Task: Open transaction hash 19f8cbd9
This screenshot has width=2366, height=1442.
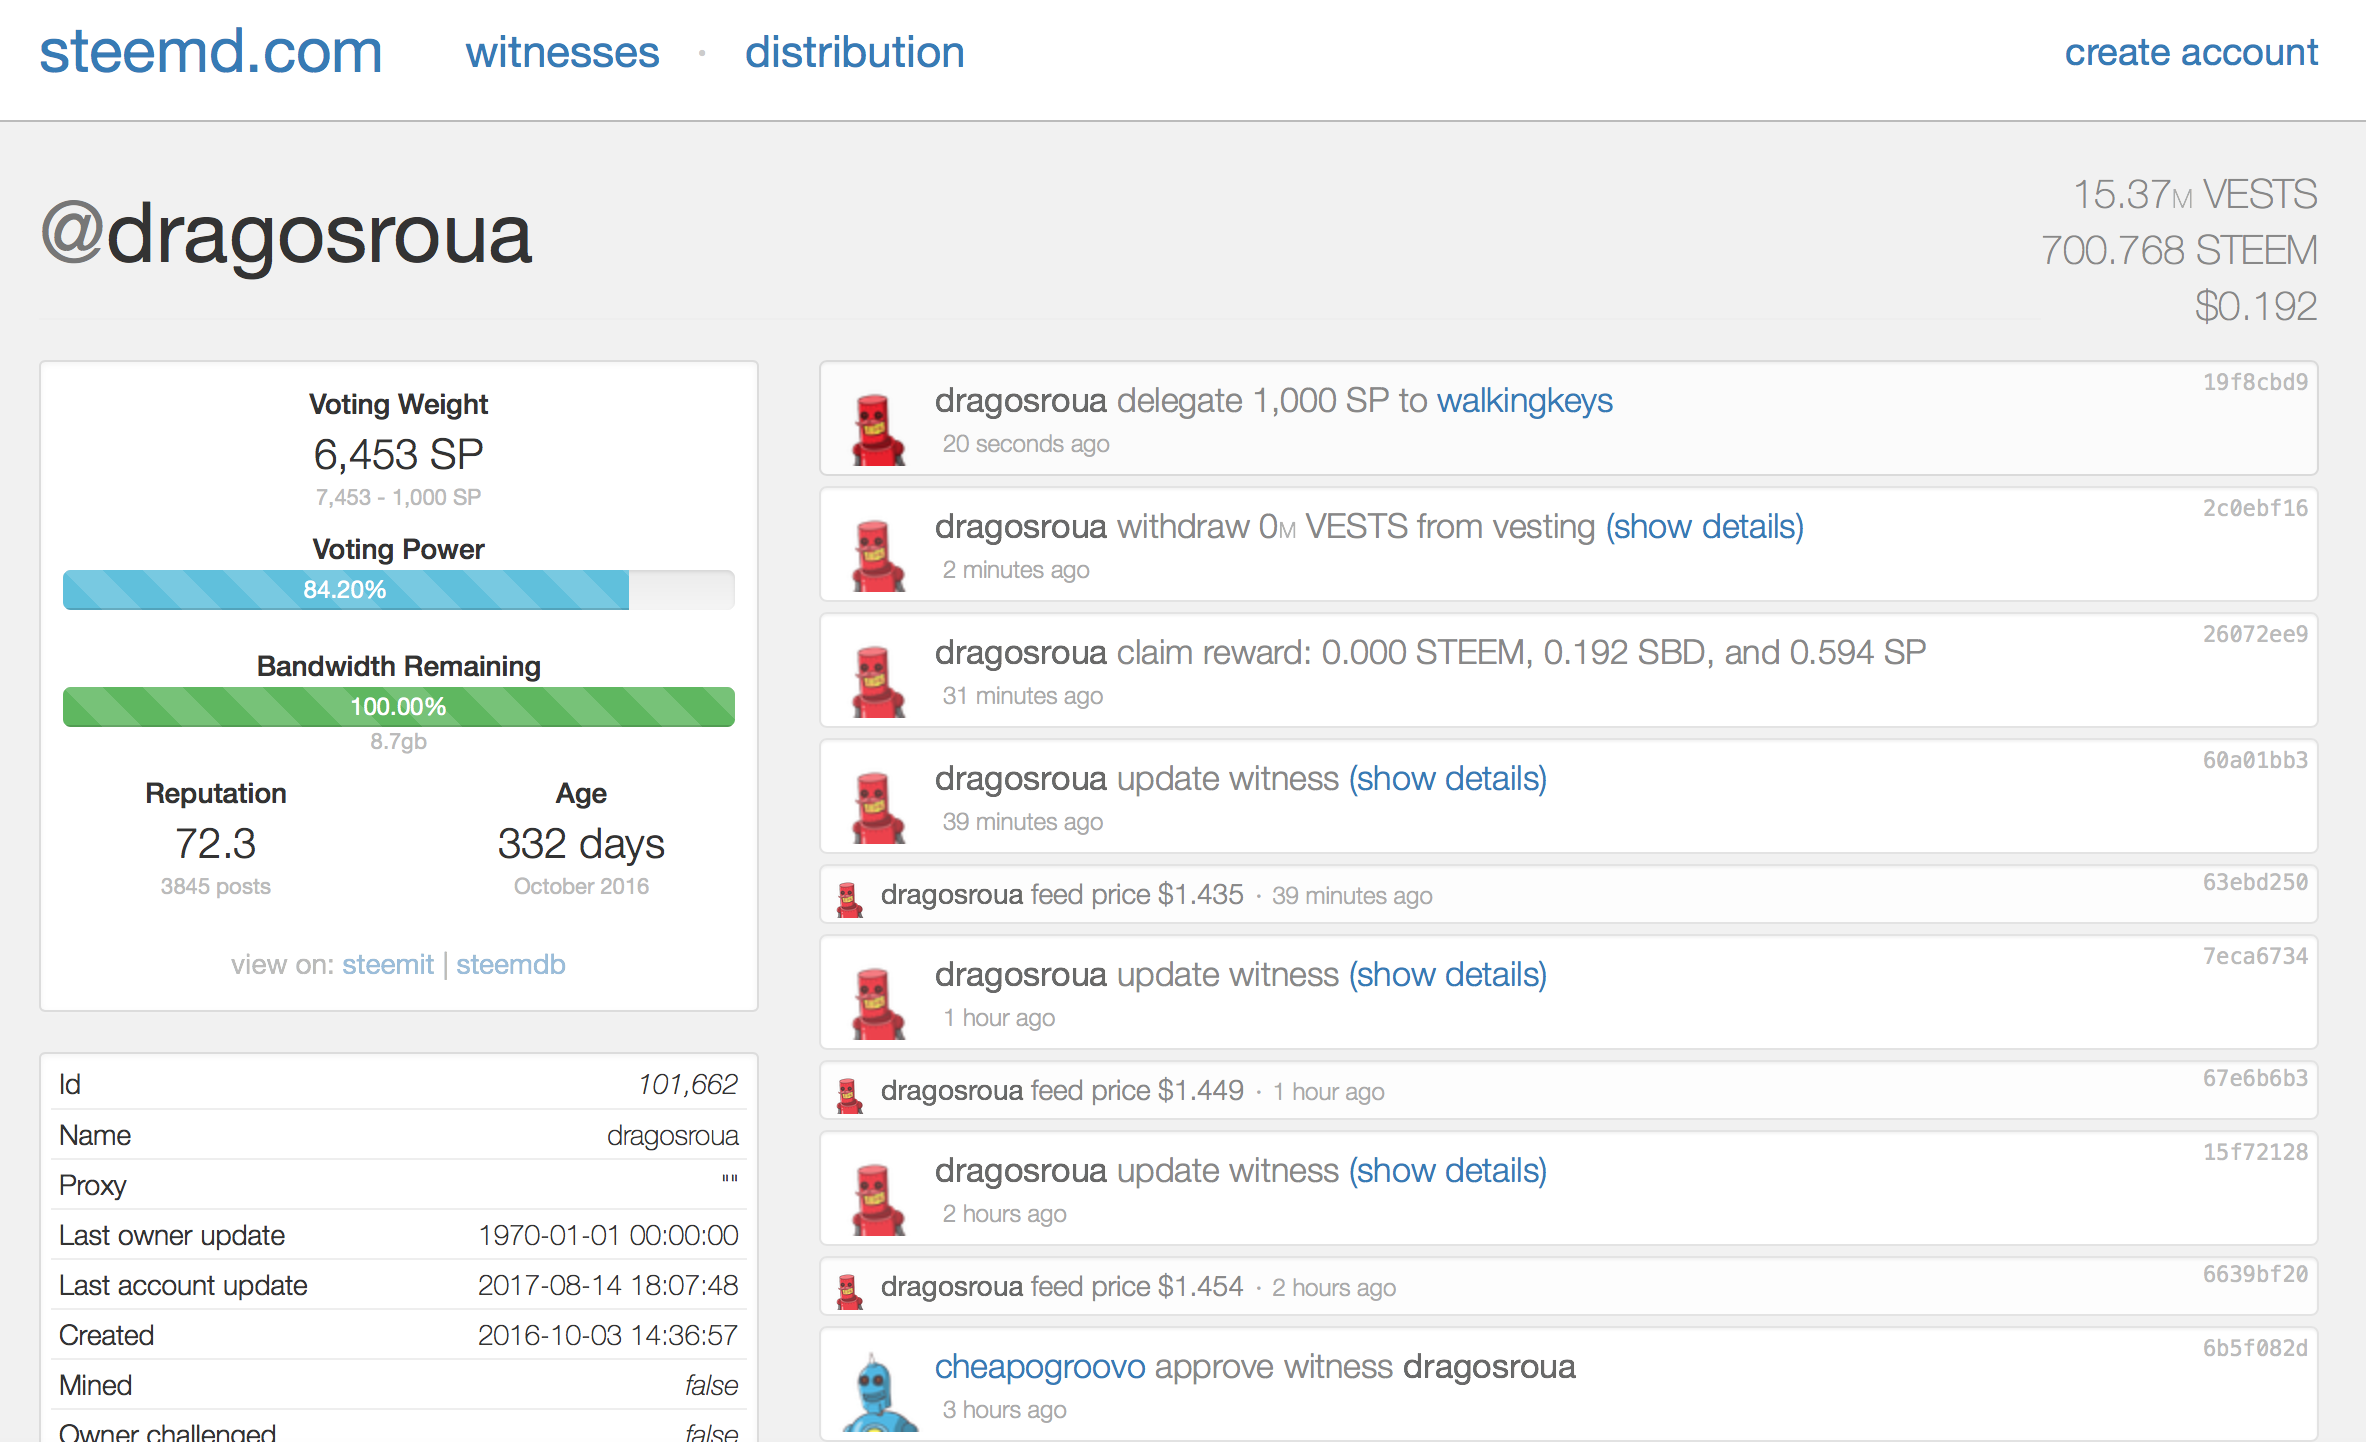Action: click(2255, 382)
